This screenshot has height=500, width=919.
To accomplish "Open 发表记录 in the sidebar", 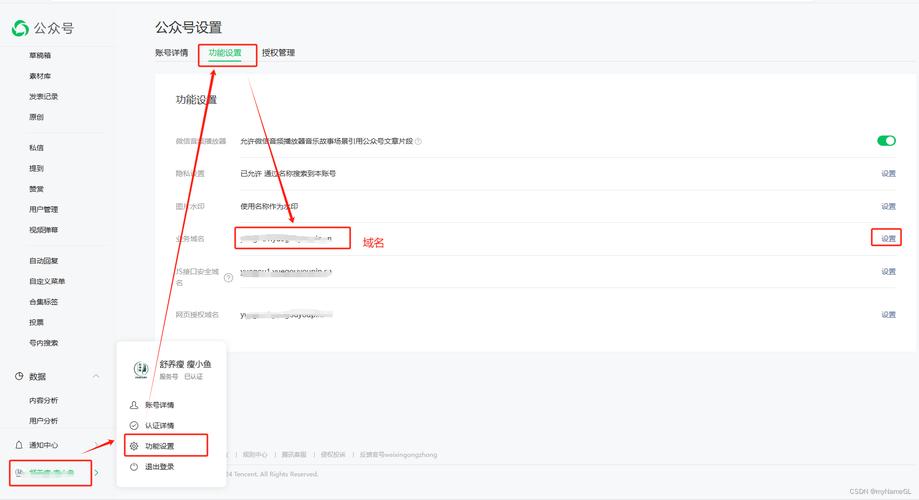I will [x=43, y=97].
